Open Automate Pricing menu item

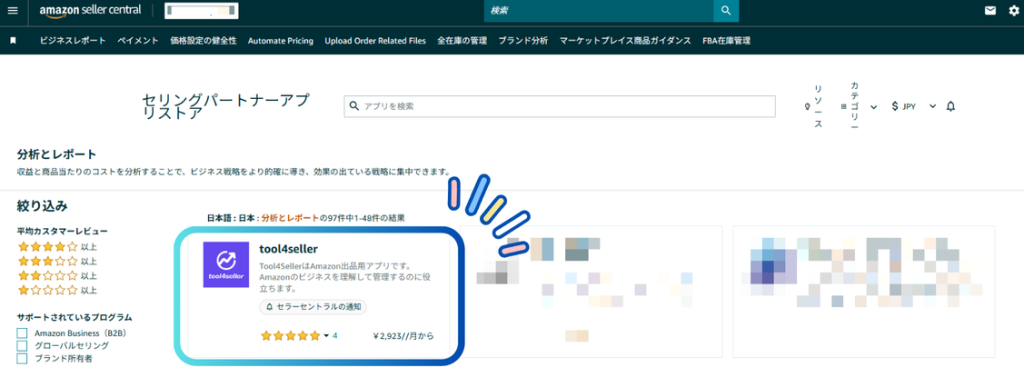pyautogui.click(x=281, y=40)
